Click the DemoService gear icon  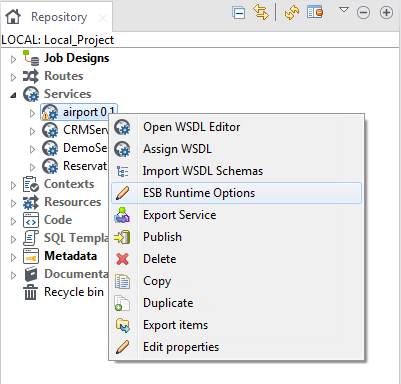point(50,148)
